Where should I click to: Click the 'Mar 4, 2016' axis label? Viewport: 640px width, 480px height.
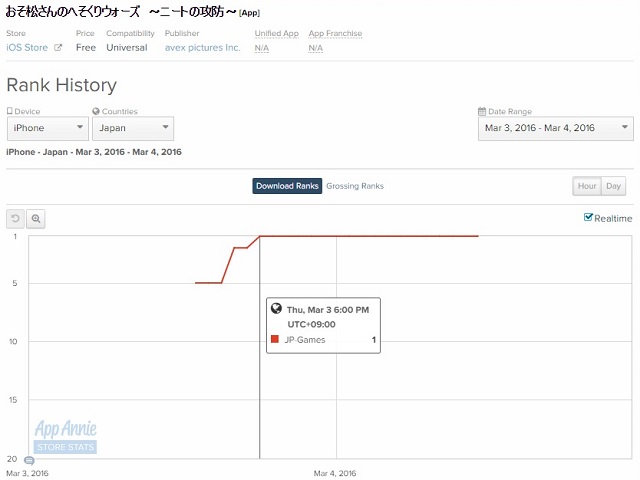point(335,473)
